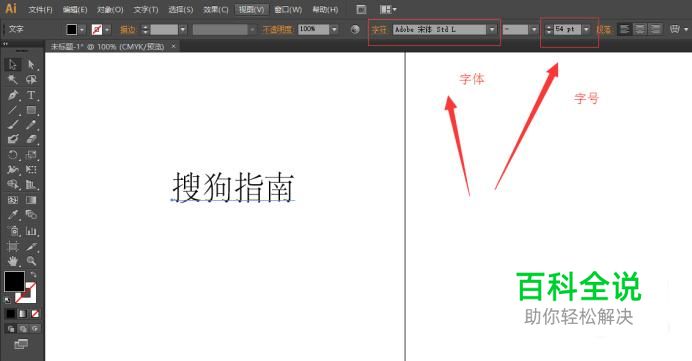Select the Magic Wand tool
Viewport: 692px width, 361px height.
[x=12, y=79]
